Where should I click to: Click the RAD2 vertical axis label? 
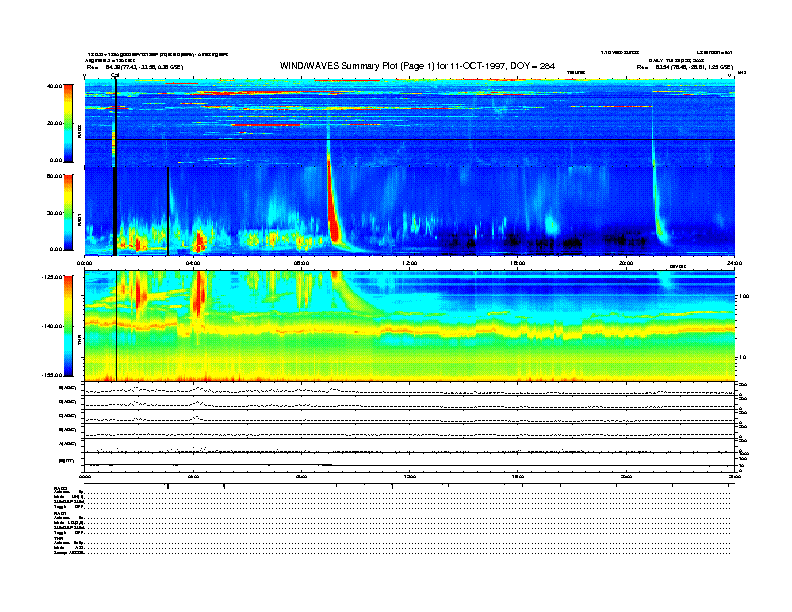(79, 132)
